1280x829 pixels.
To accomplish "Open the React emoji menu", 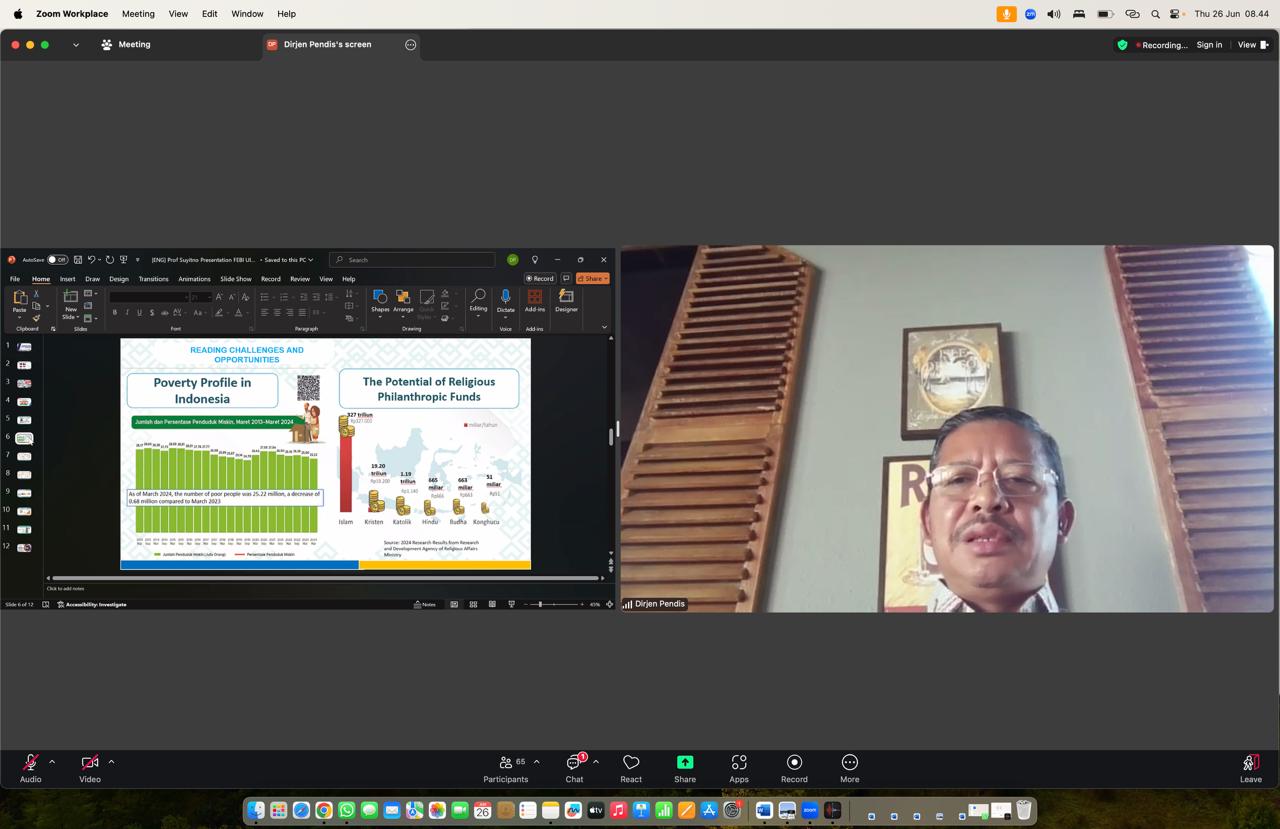I will [631, 768].
